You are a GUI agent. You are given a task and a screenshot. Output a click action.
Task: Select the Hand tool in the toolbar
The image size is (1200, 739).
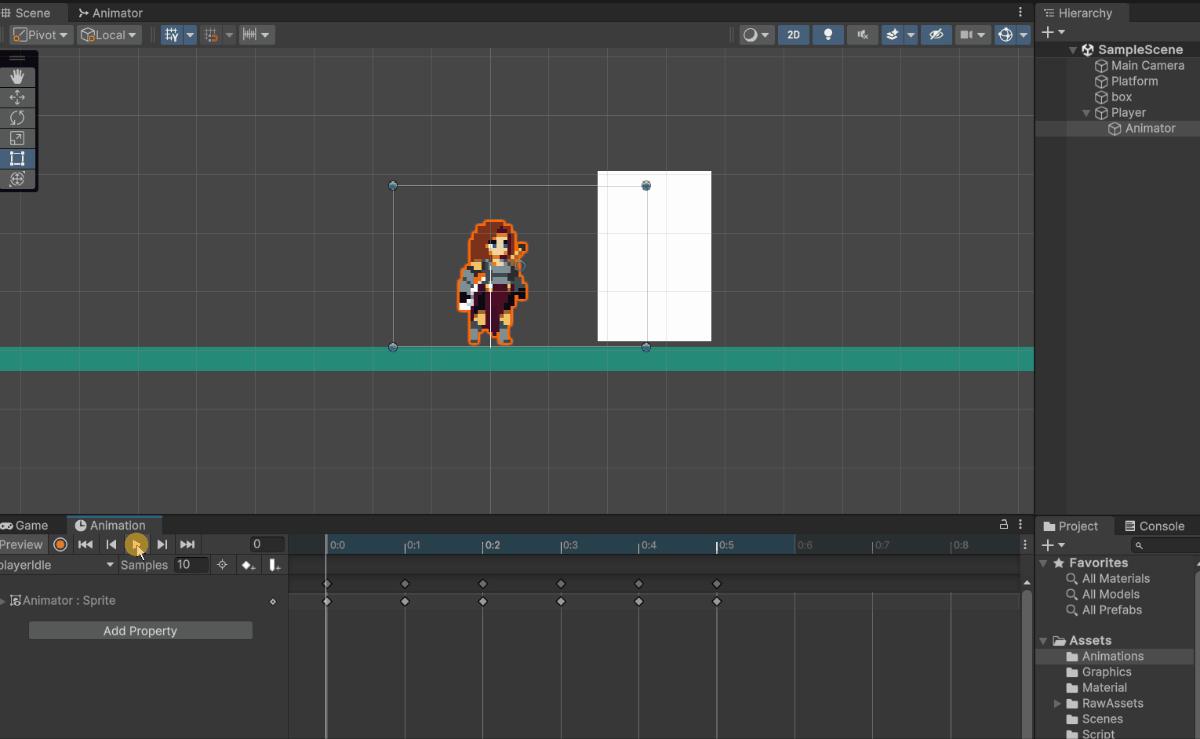tap(17, 75)
